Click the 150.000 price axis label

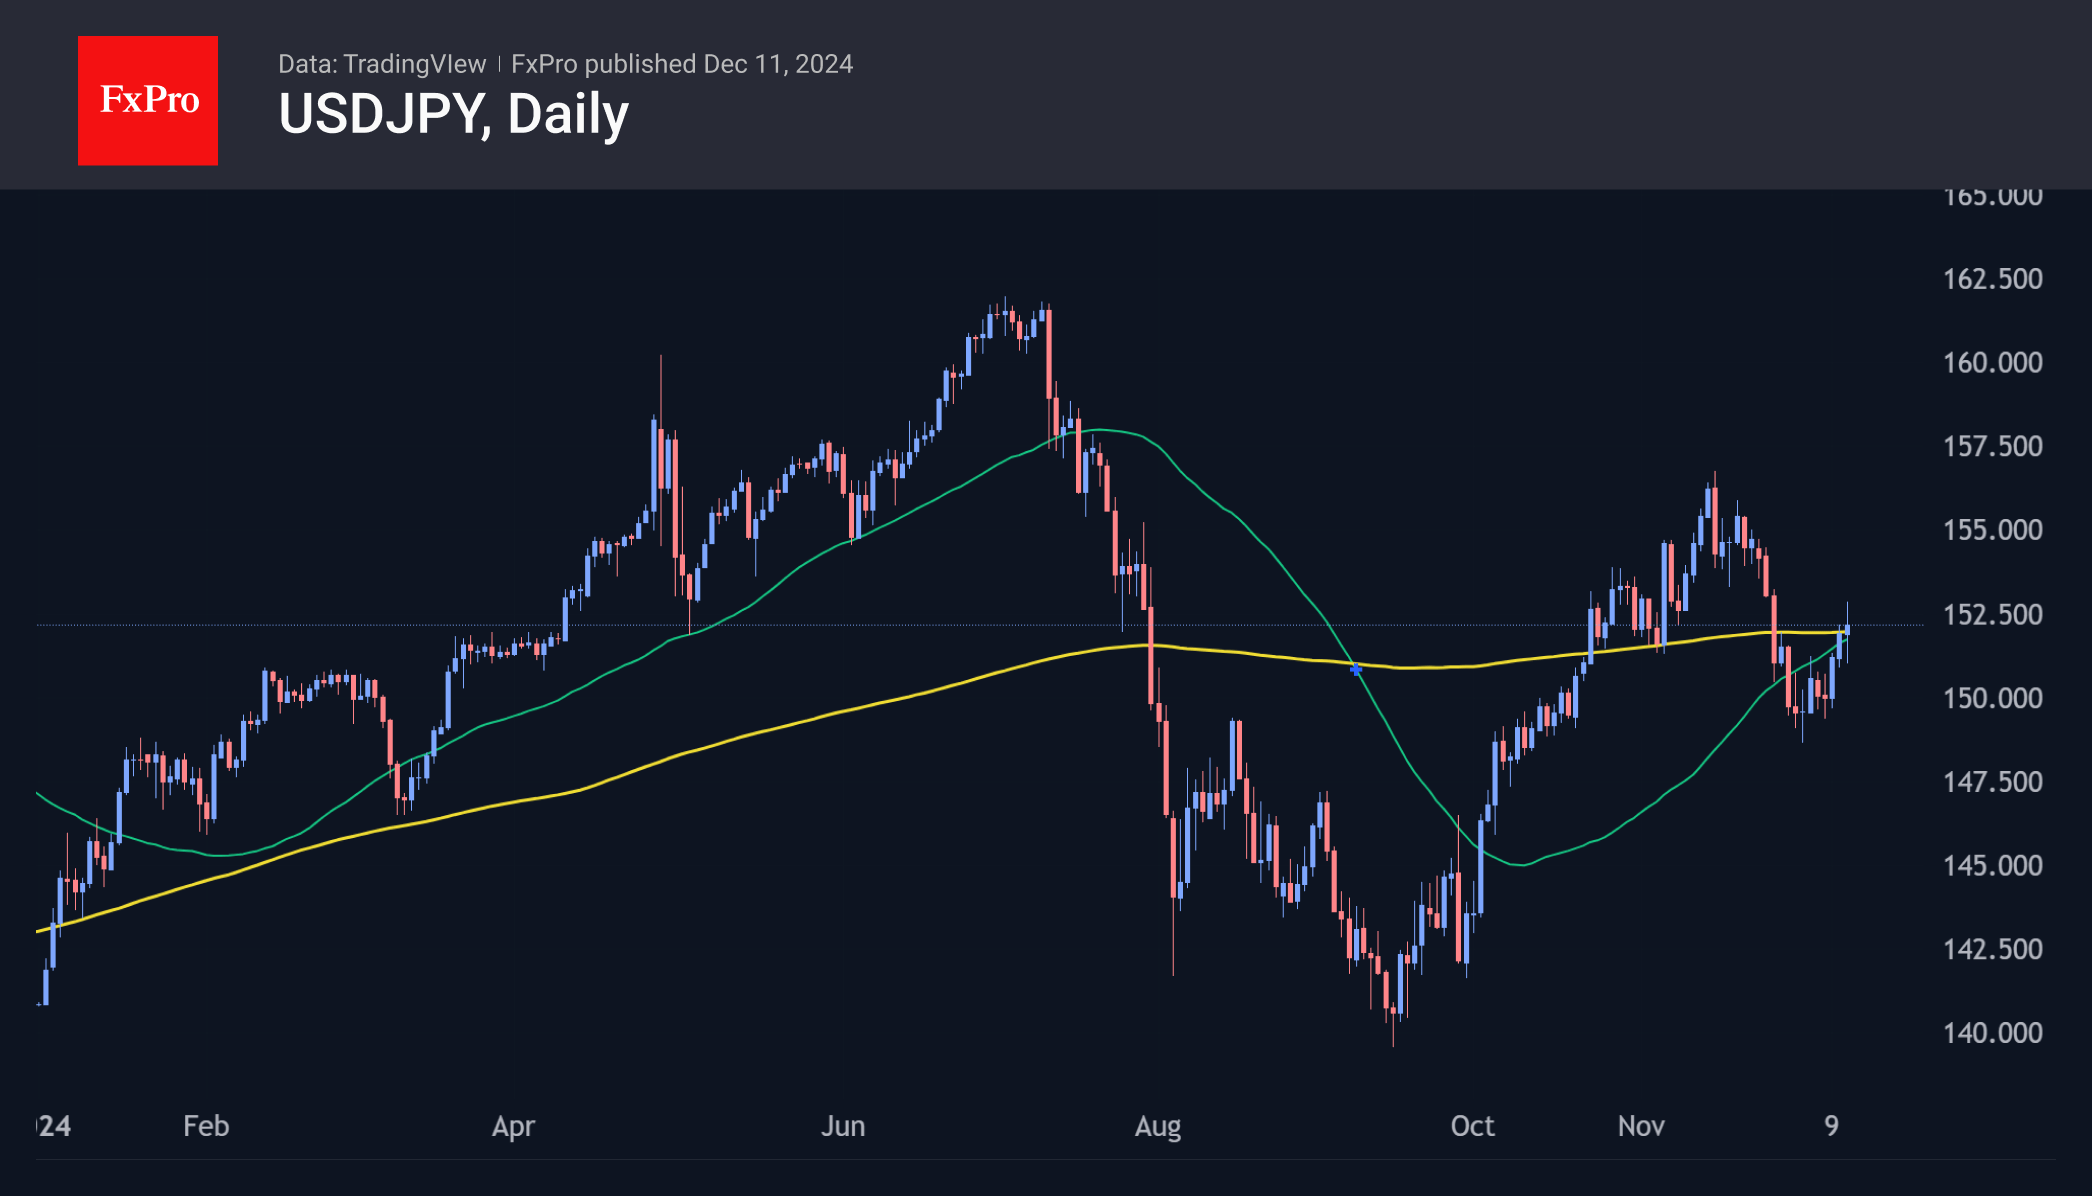tap(1992, 698)
